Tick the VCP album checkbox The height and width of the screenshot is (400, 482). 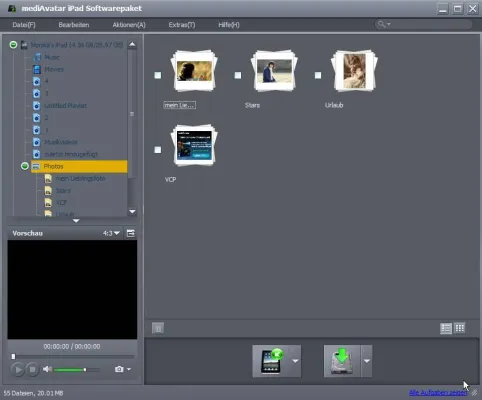point(158,150)
